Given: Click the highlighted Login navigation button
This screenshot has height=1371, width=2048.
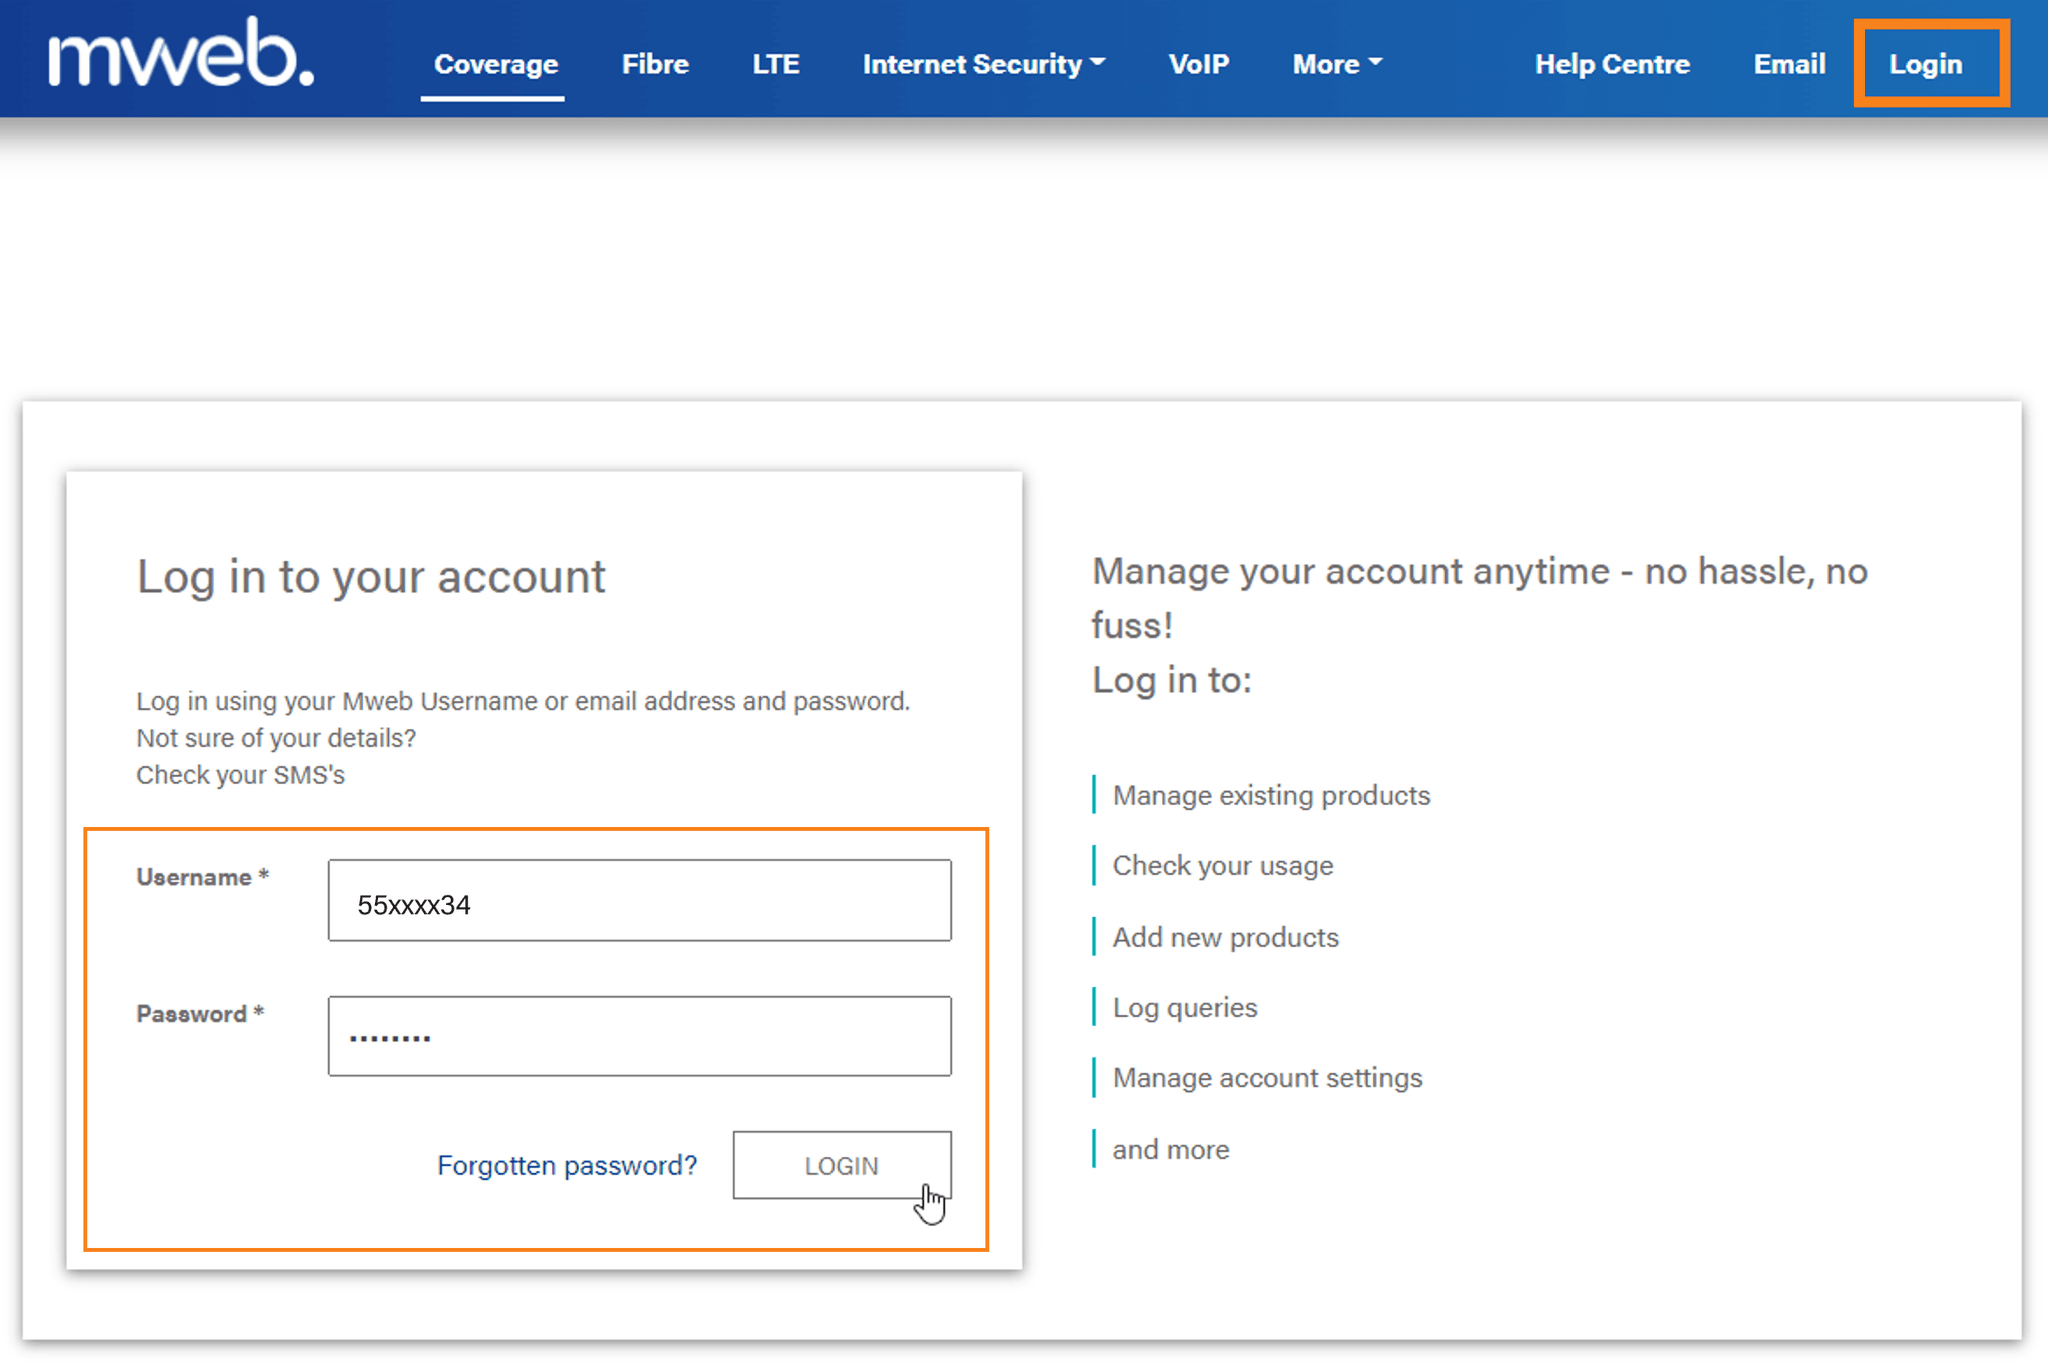Looking at the screenshot, I should 1925,63.
